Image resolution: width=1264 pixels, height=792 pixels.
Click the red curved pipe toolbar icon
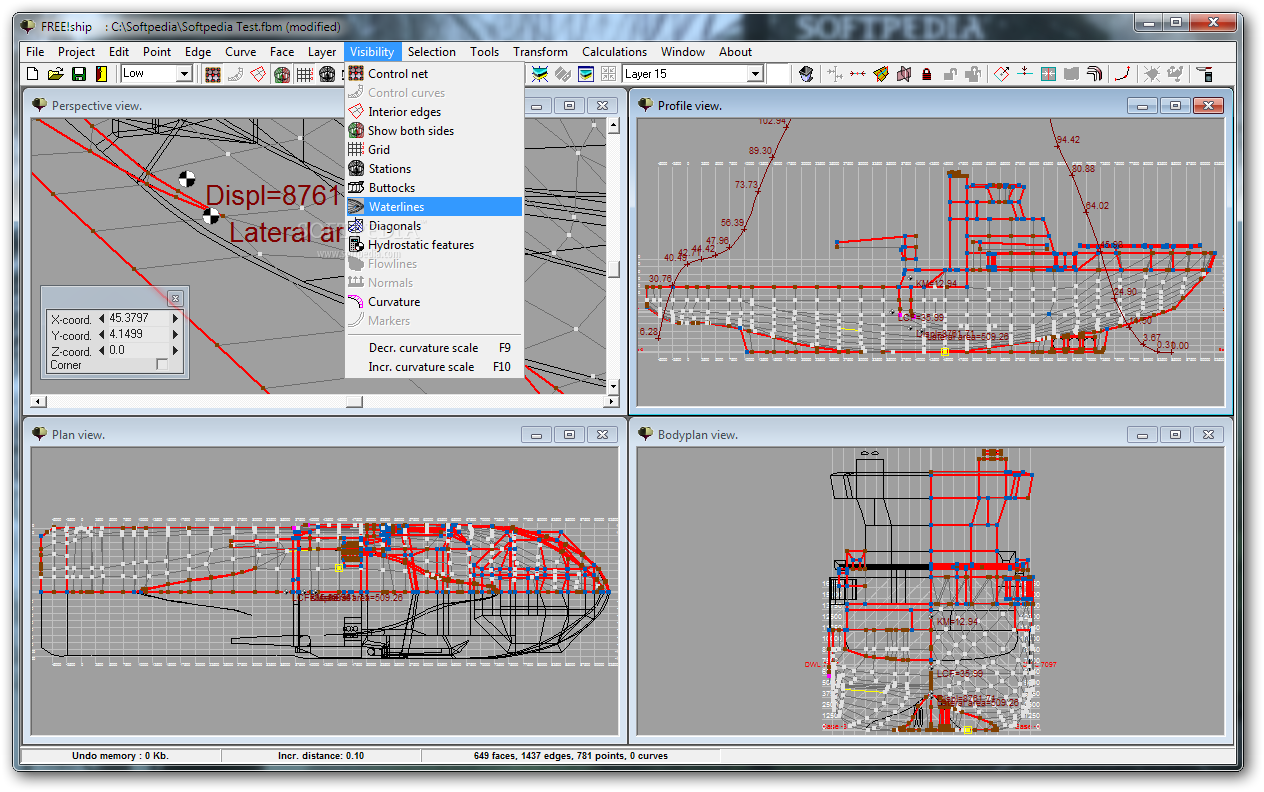(x=1095, y=74)
